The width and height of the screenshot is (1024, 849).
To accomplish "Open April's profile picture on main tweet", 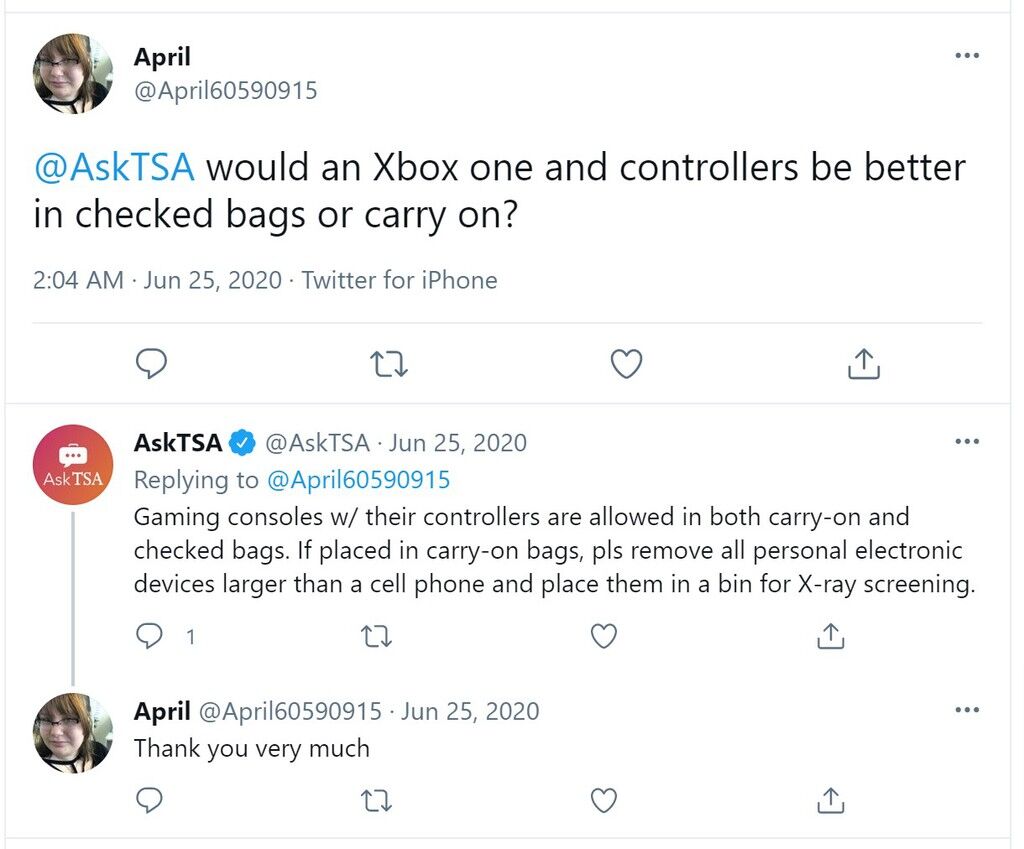I will tap(73, 74).
